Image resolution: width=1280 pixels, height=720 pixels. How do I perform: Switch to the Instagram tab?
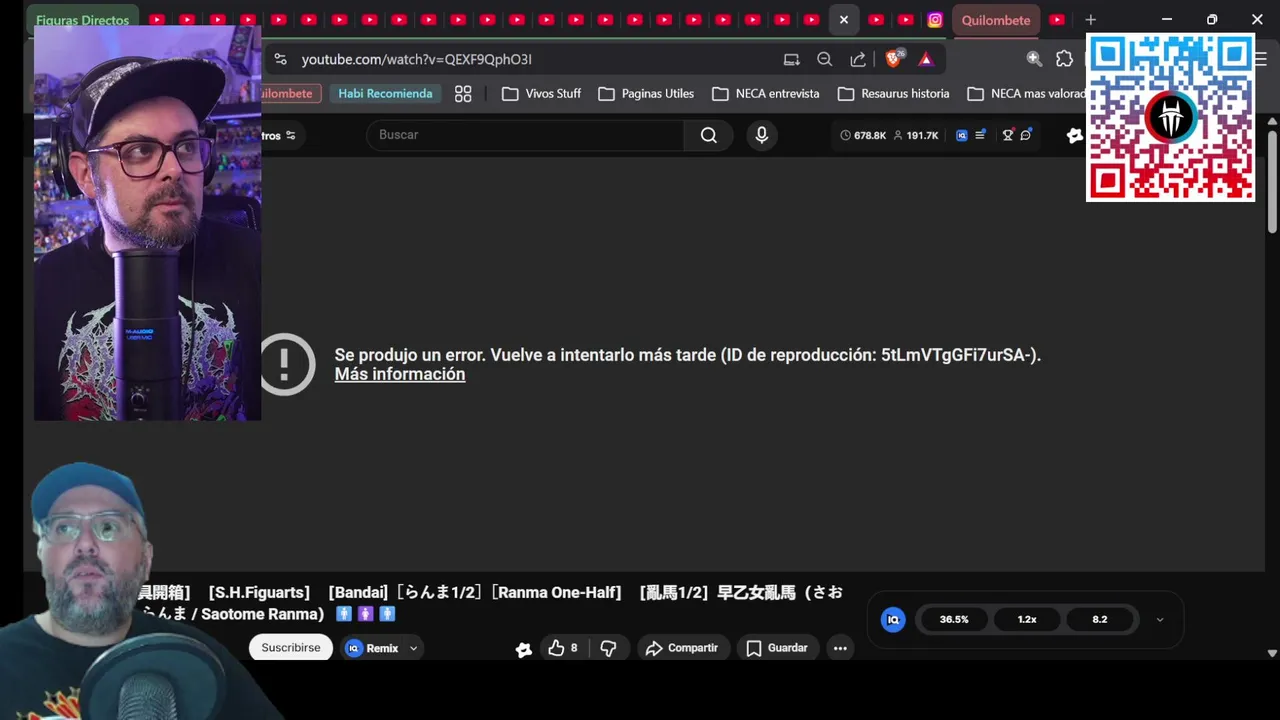[935, 20]
